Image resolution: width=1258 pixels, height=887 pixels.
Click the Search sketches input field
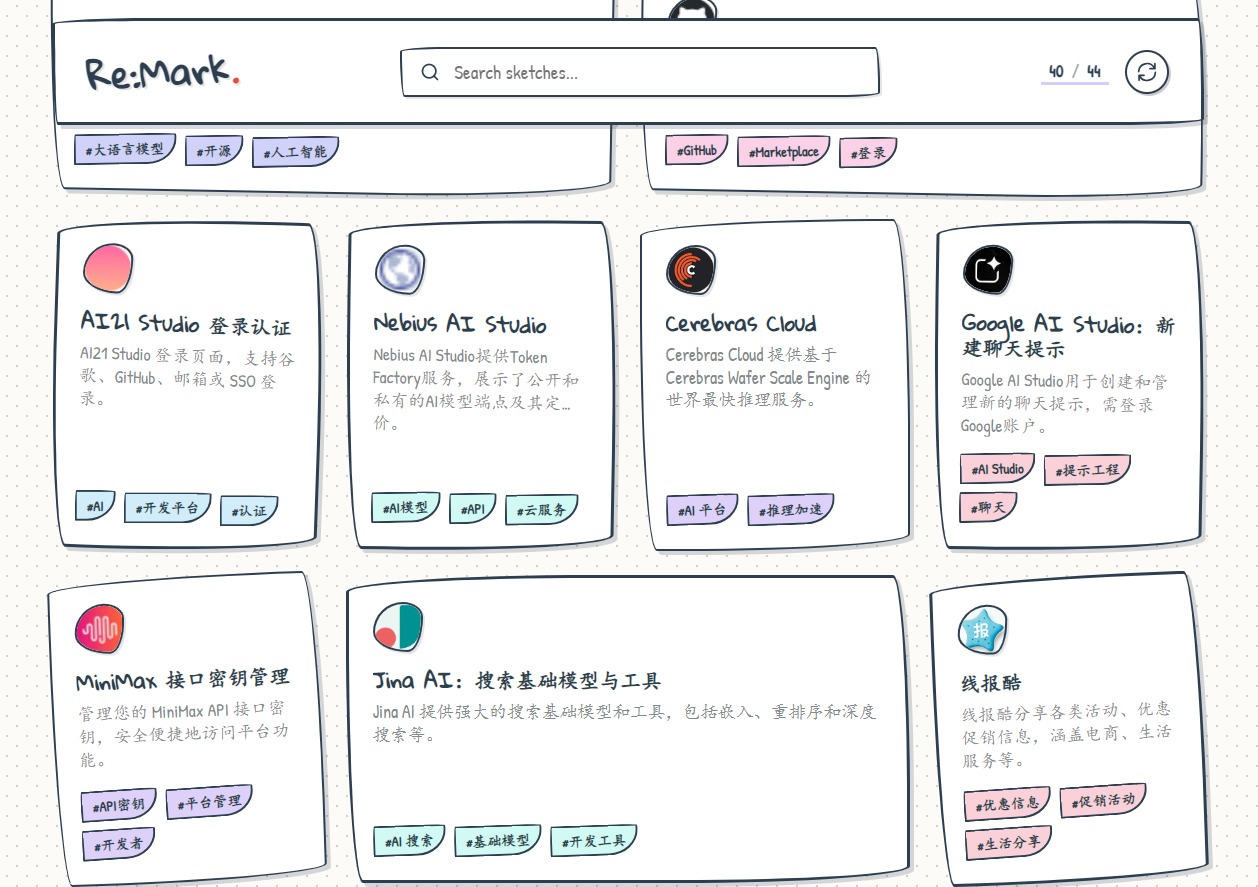[640, 72]
